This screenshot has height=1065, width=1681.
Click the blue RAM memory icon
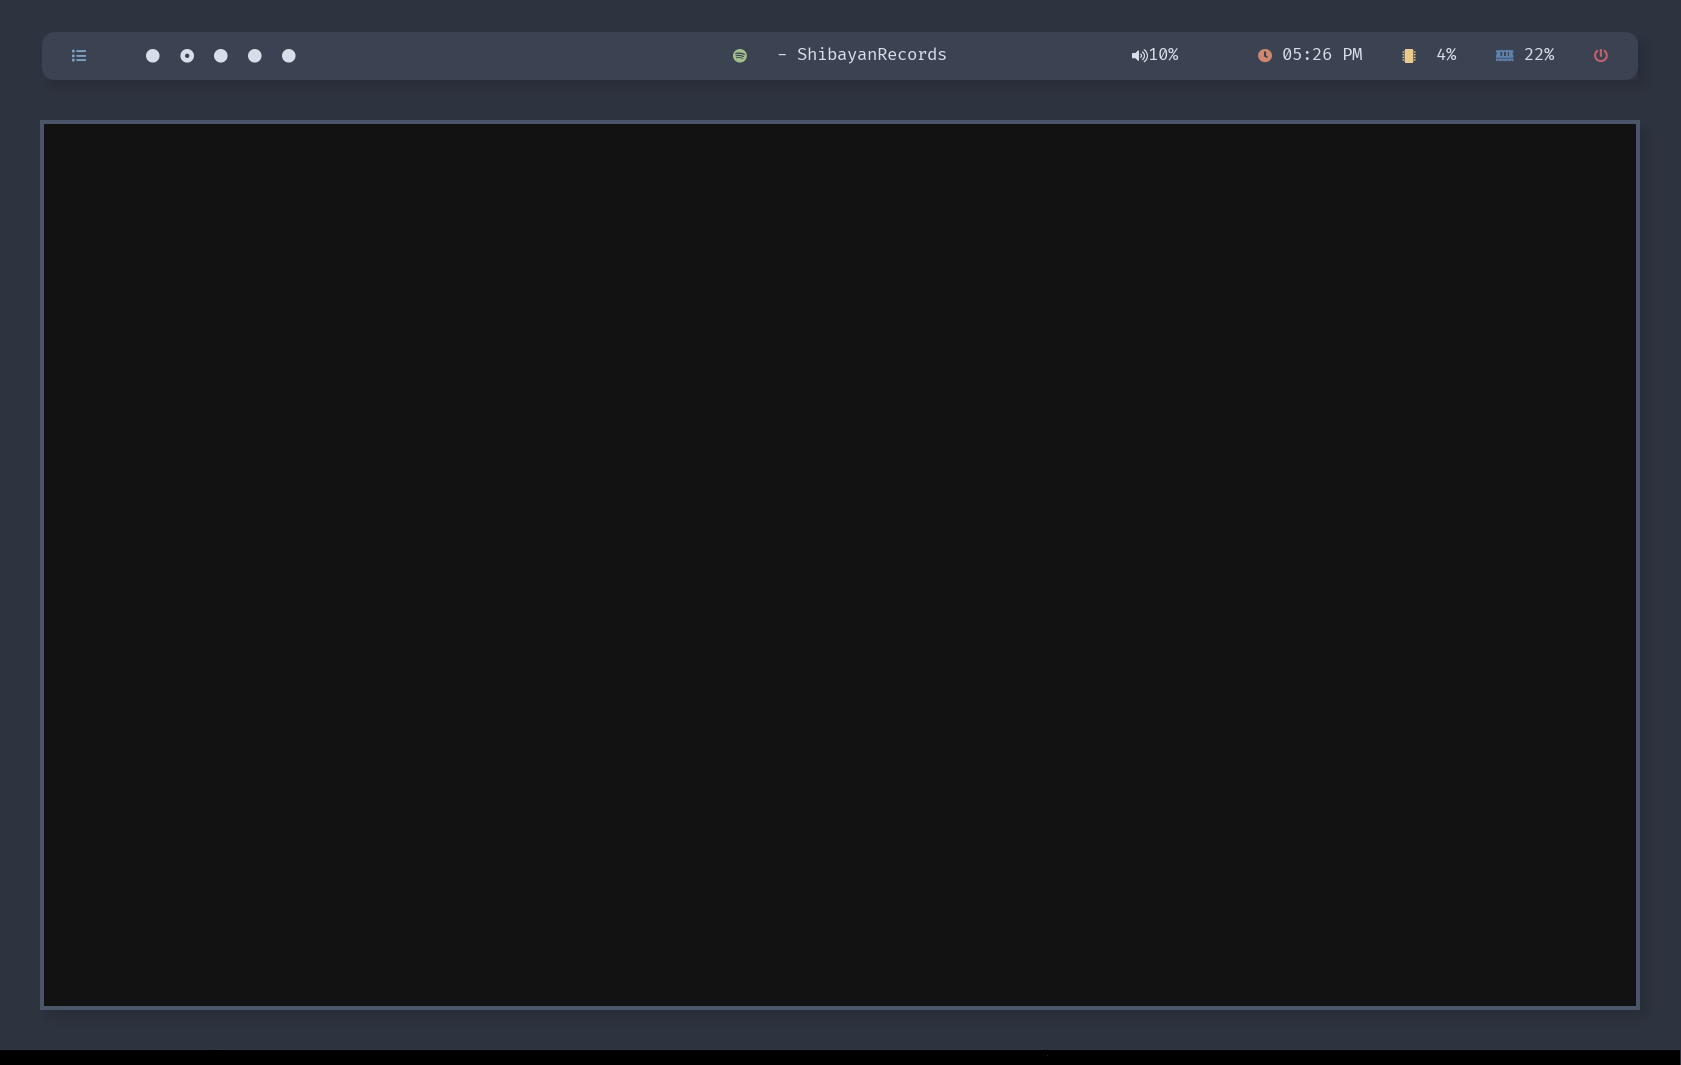coord(1505,56)
